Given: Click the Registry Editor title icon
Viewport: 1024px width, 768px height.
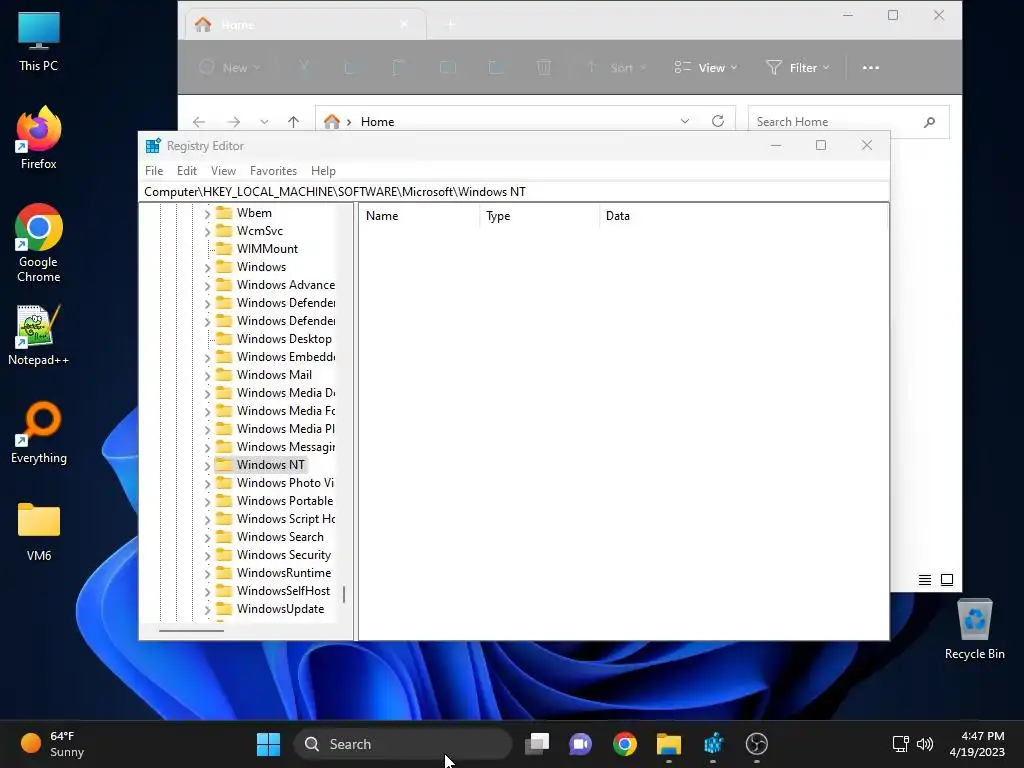Looking at the screenshot, I should click(x=153, y=146).
